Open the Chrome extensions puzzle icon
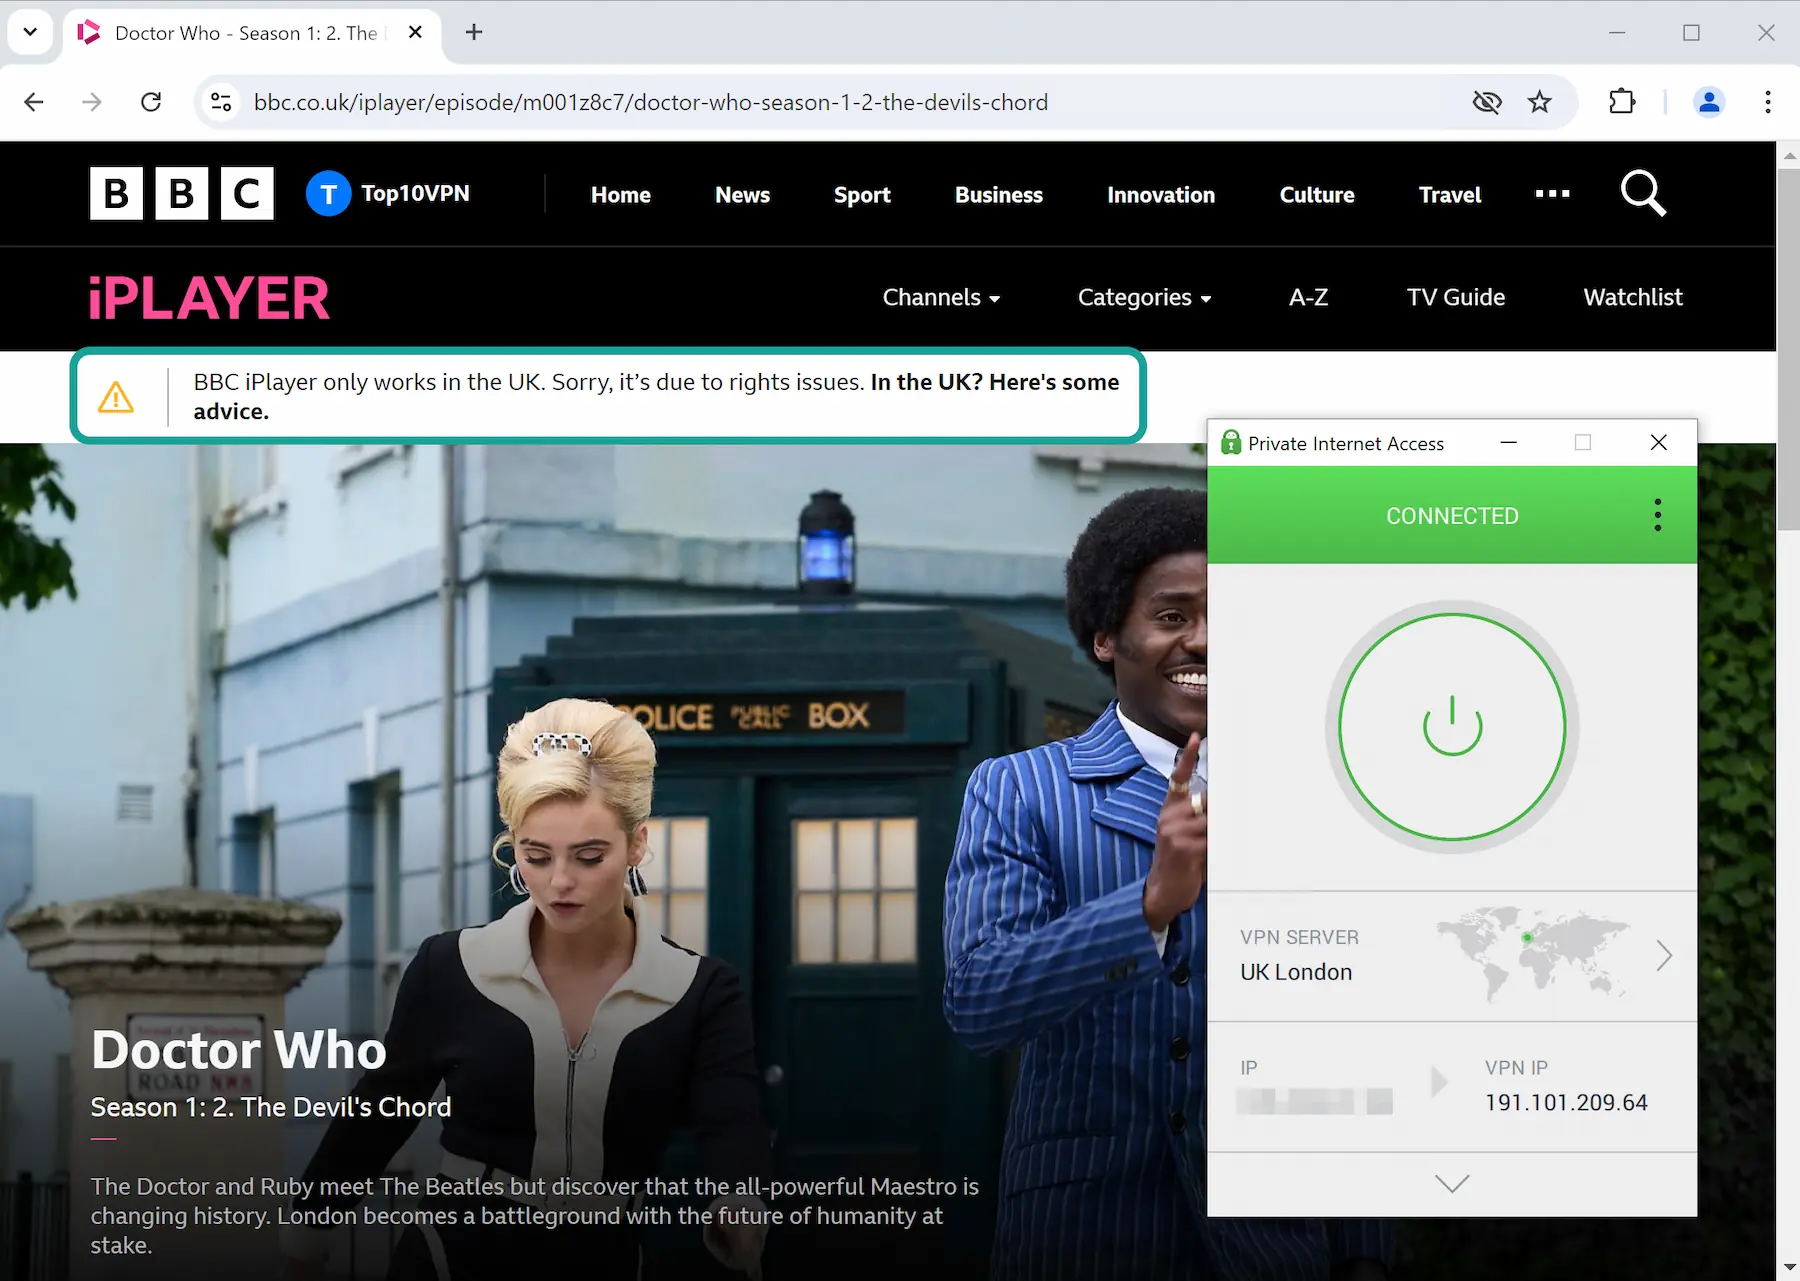 1622,102
